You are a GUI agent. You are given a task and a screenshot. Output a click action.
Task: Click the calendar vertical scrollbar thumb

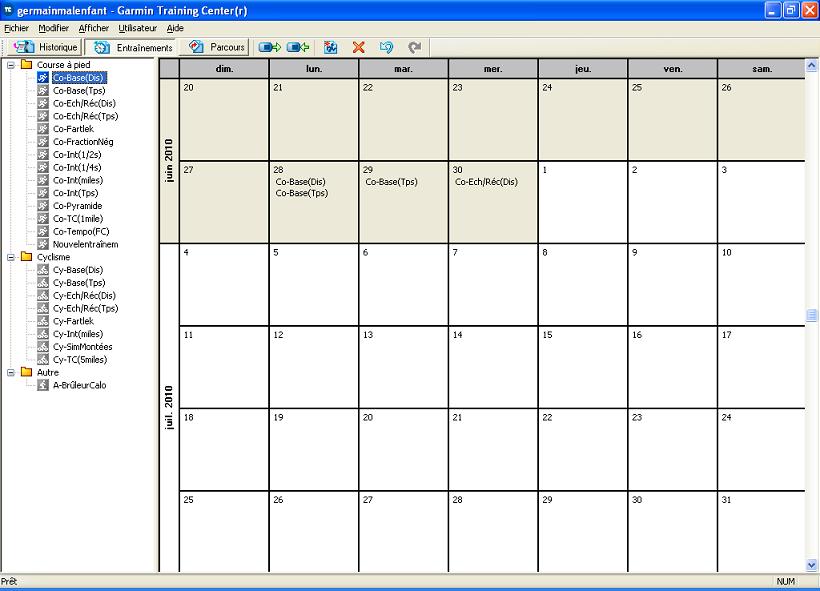coord(812,315)
